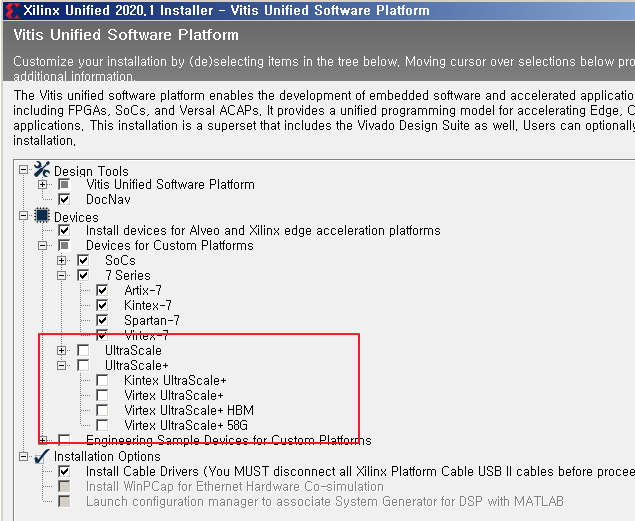Viewport: 635px width, 521px height.
Task: Collapse the Installation Options node
Action: 24,457
